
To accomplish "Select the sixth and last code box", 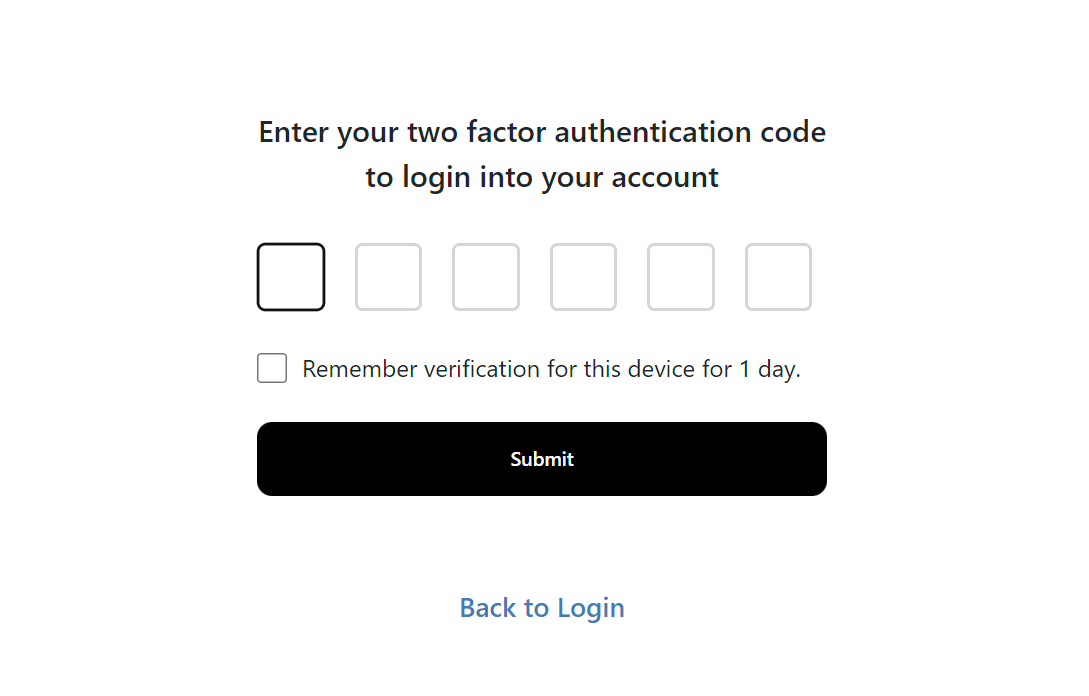I will 778,277.
